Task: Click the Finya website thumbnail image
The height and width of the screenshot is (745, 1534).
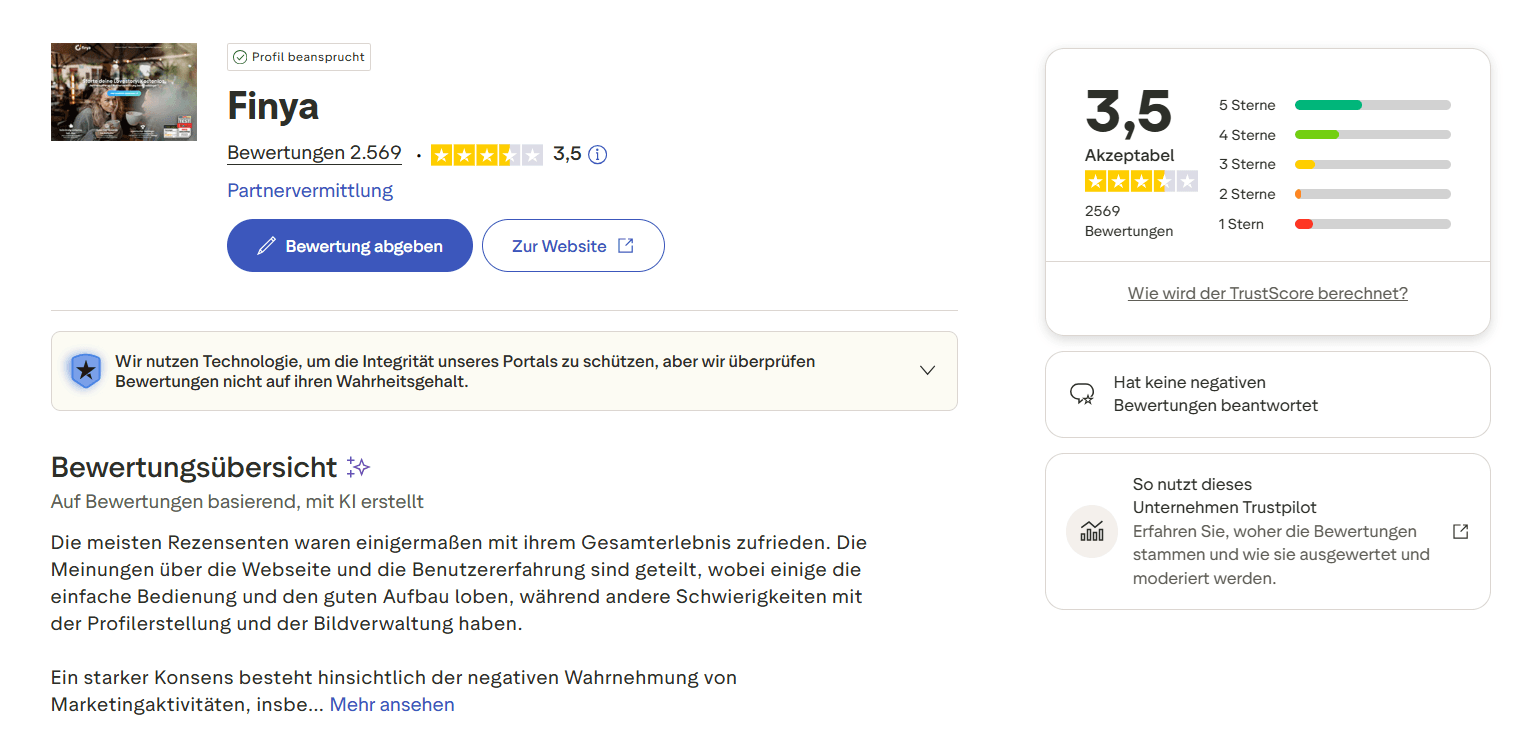Action: click(x=124, y=92)
